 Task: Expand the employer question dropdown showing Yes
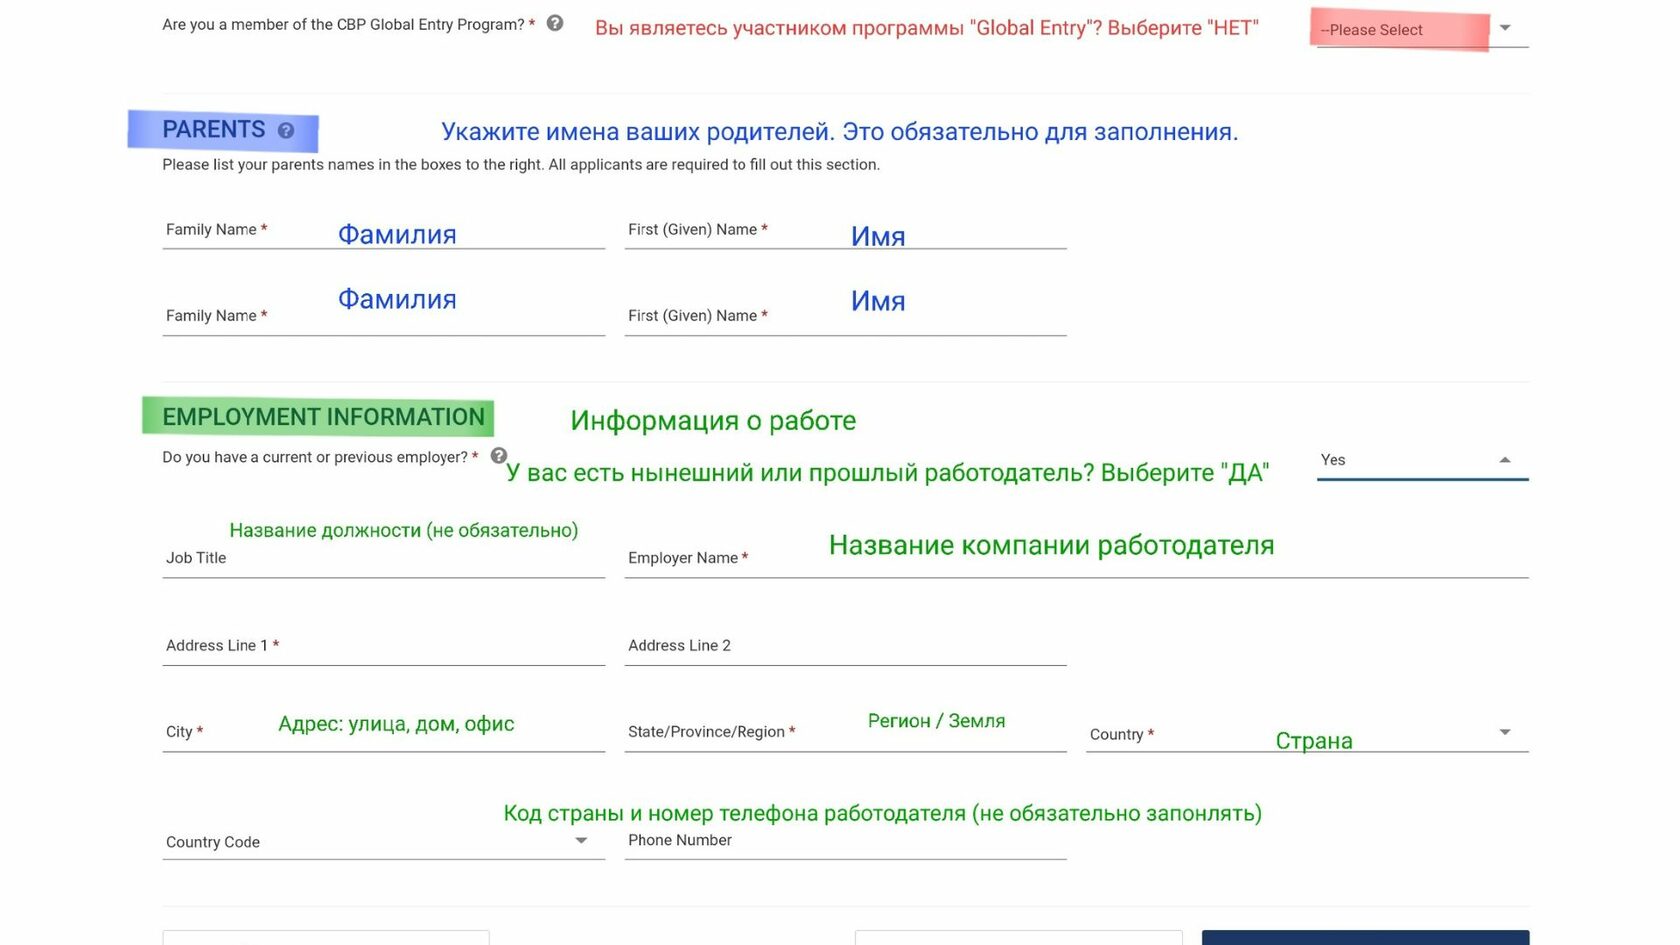click(1422, 460)
